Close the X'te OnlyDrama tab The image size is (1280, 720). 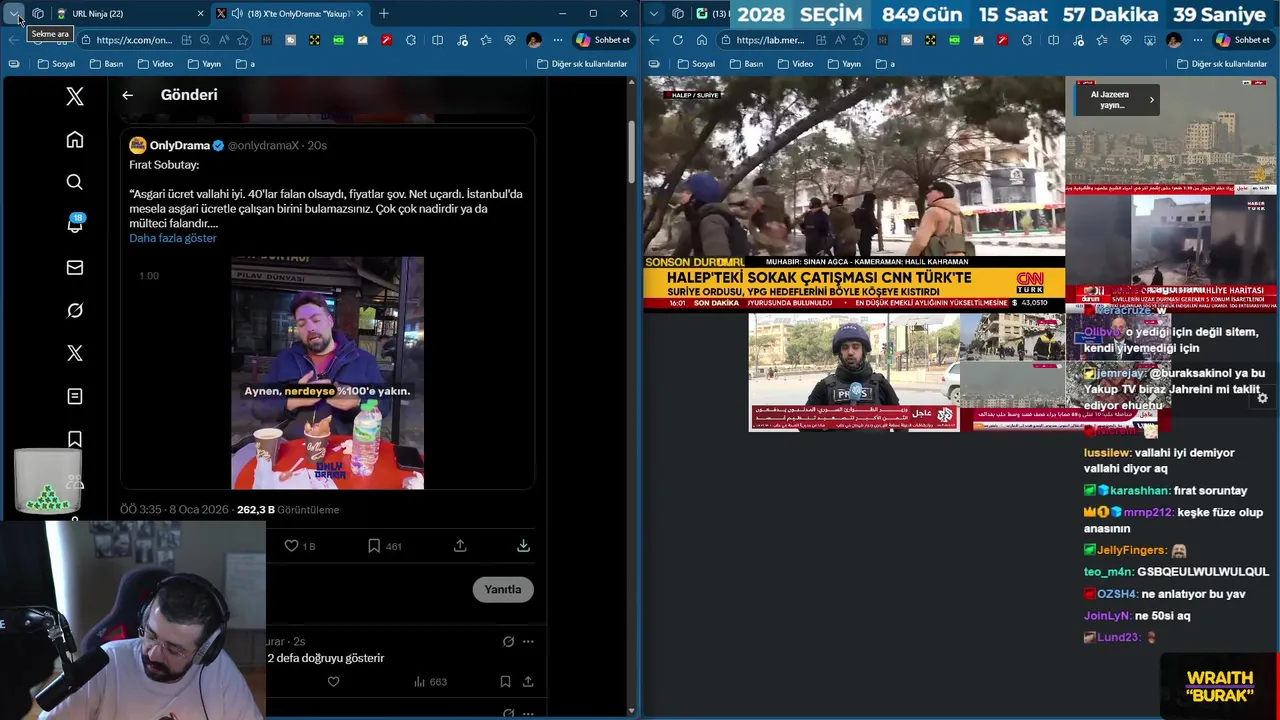tap(360, 13)
